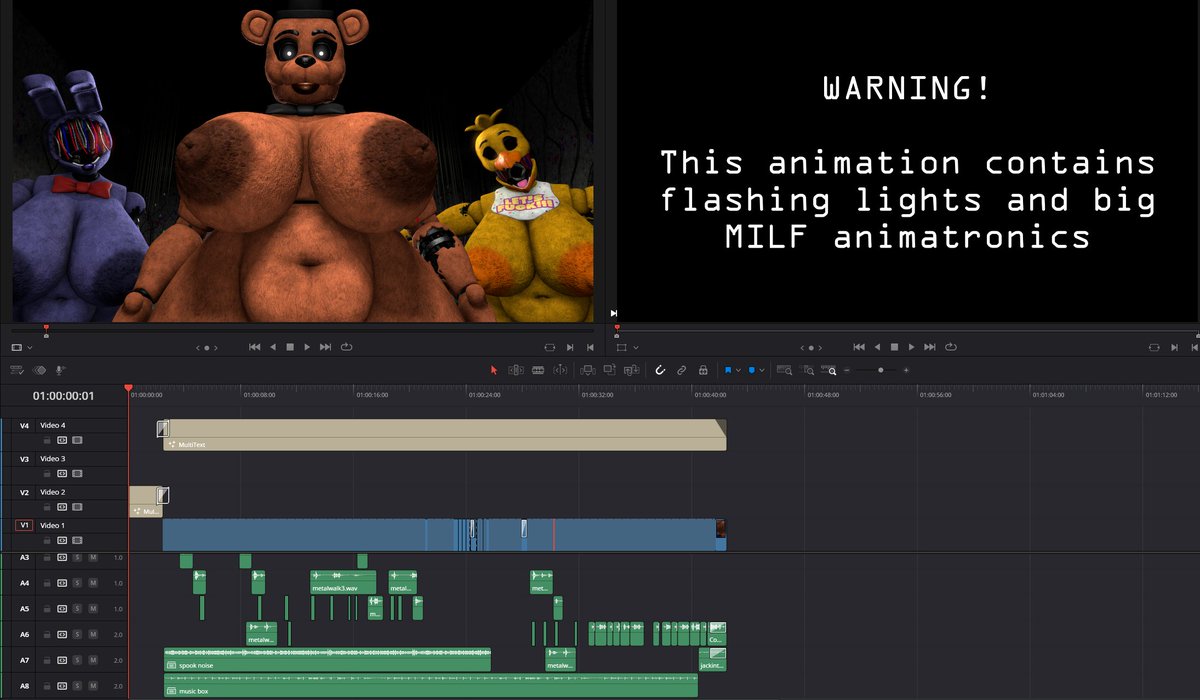Add a blue flag to clip

tap(728, 370)
